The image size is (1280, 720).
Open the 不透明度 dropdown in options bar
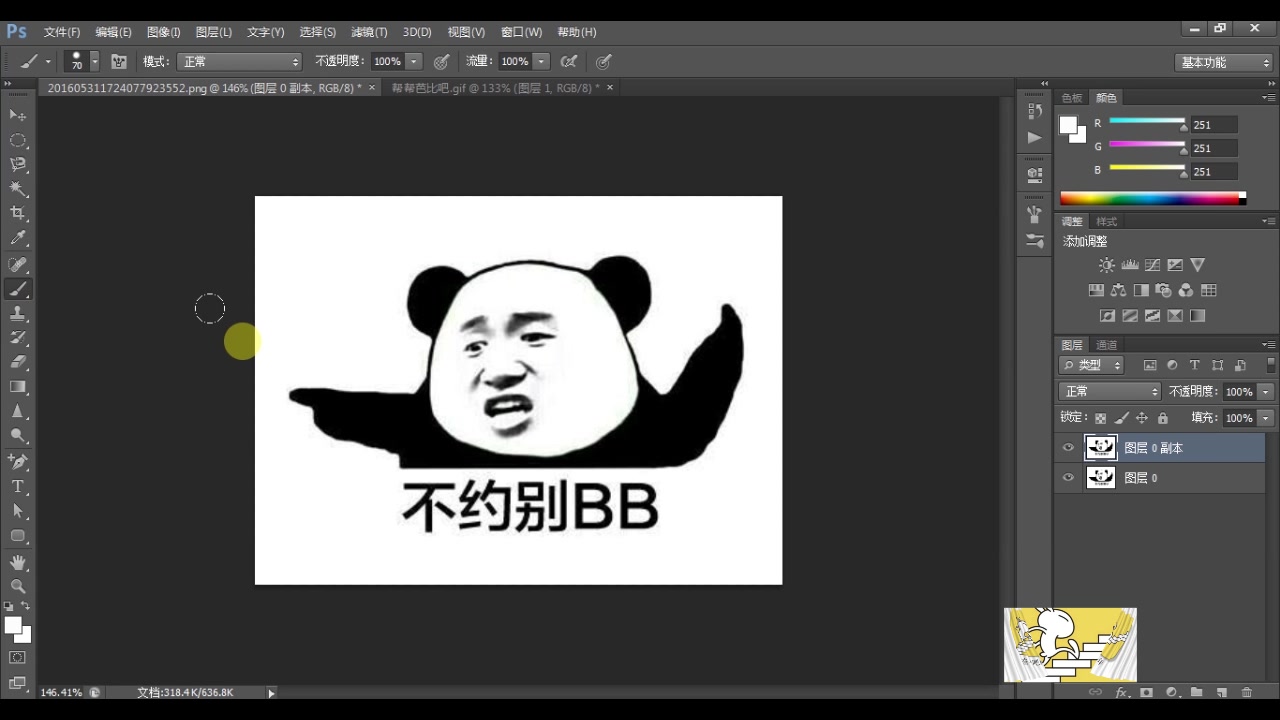[414, 61]
